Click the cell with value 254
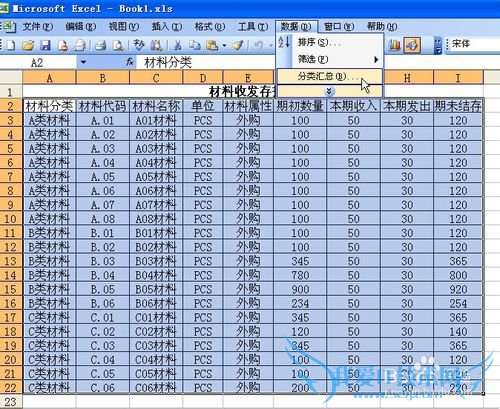The width and height of the screenshot is (500, 409). click(458, 303)
